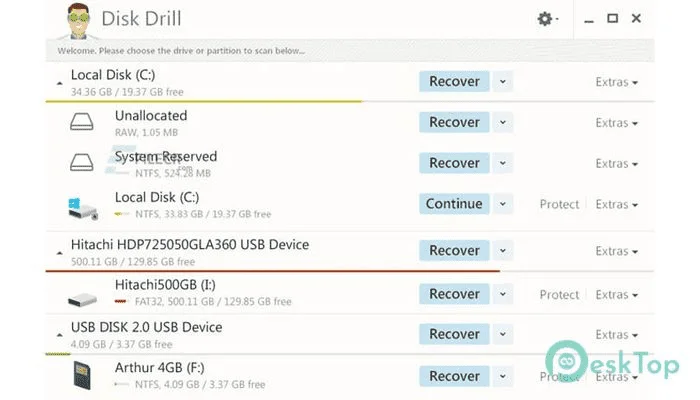Image resolution: width=700 pixels, height=400 pixels.
Task: Collapse the Hitachi HDP725050GLA360 USB Device group
Action: point(59,253)
